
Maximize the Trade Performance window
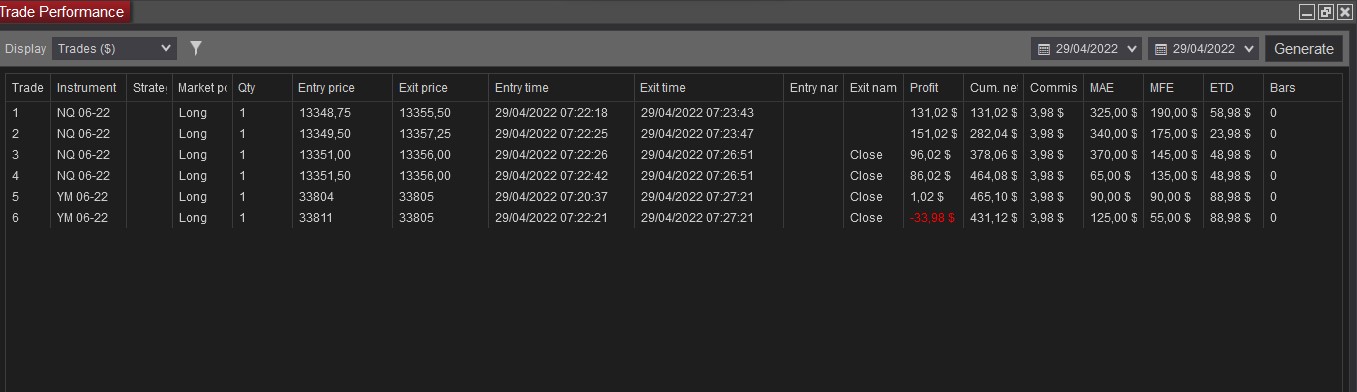tap(1326, 12)
